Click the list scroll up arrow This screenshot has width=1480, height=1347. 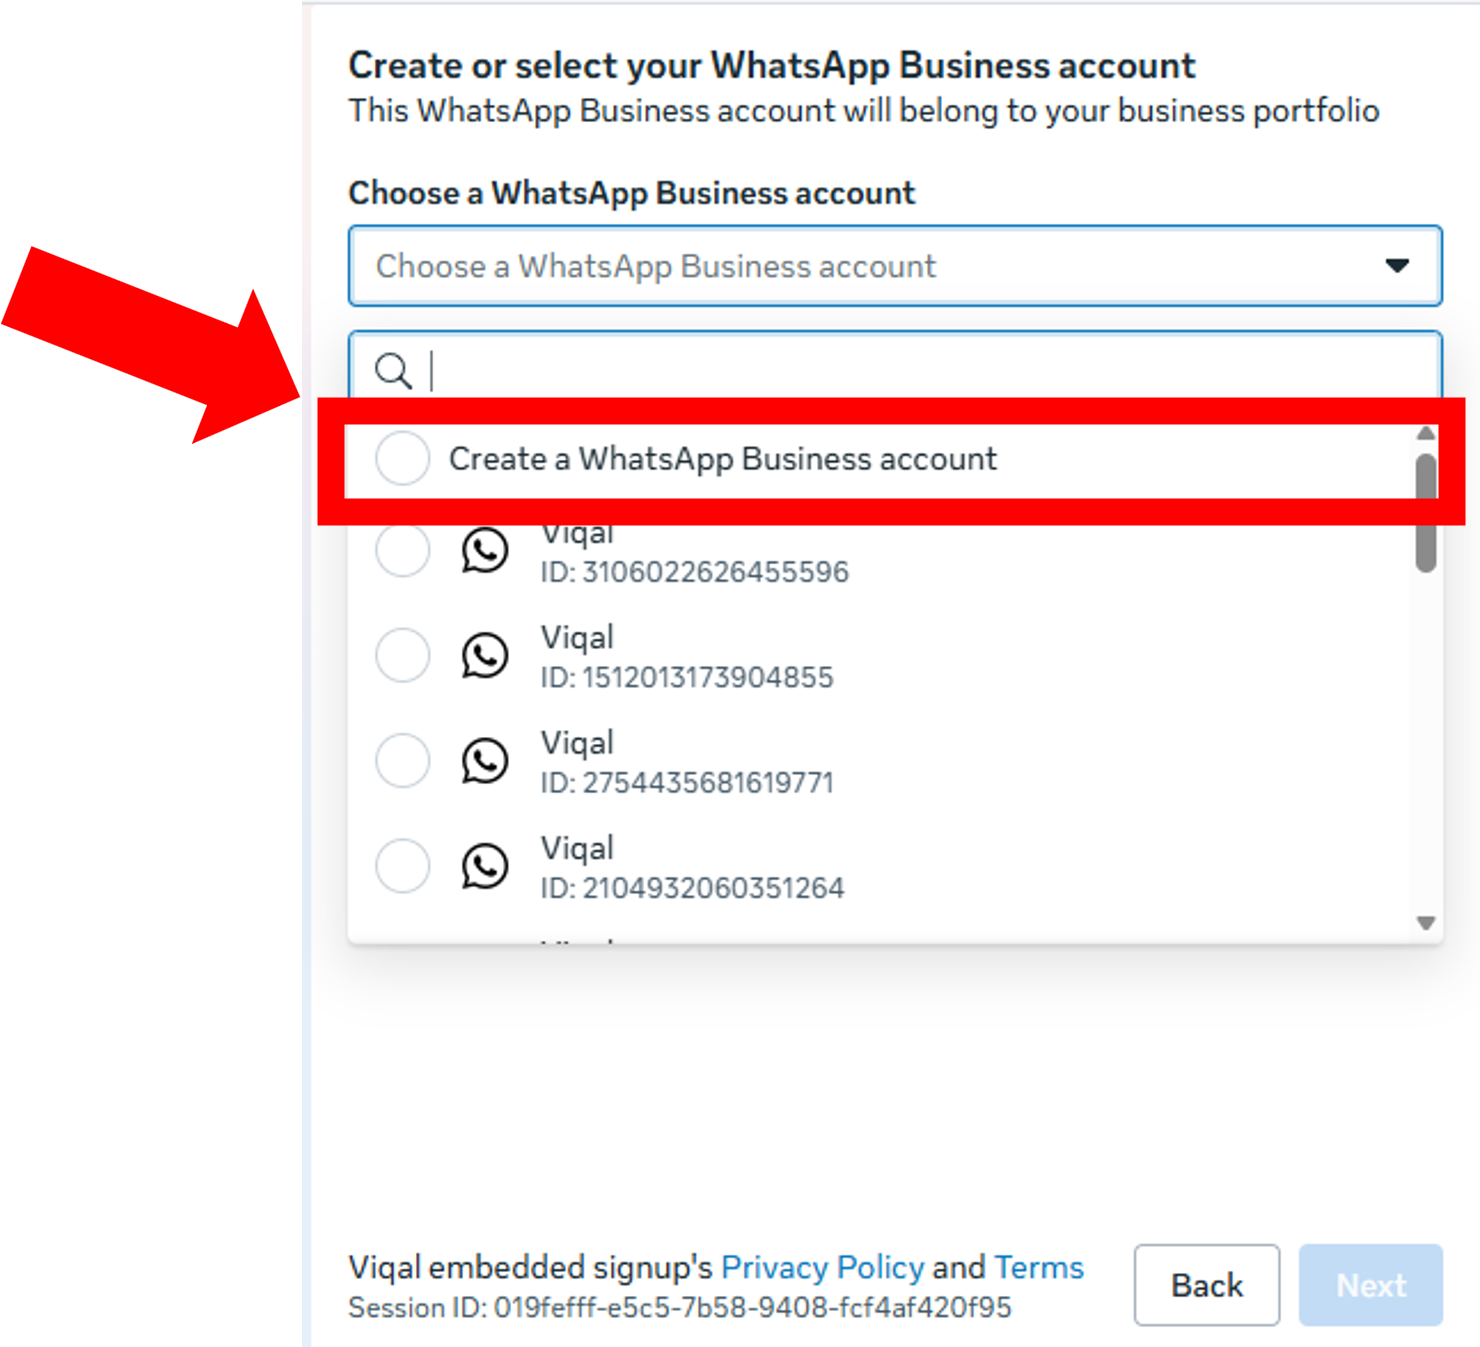(x=1426, y=433)
